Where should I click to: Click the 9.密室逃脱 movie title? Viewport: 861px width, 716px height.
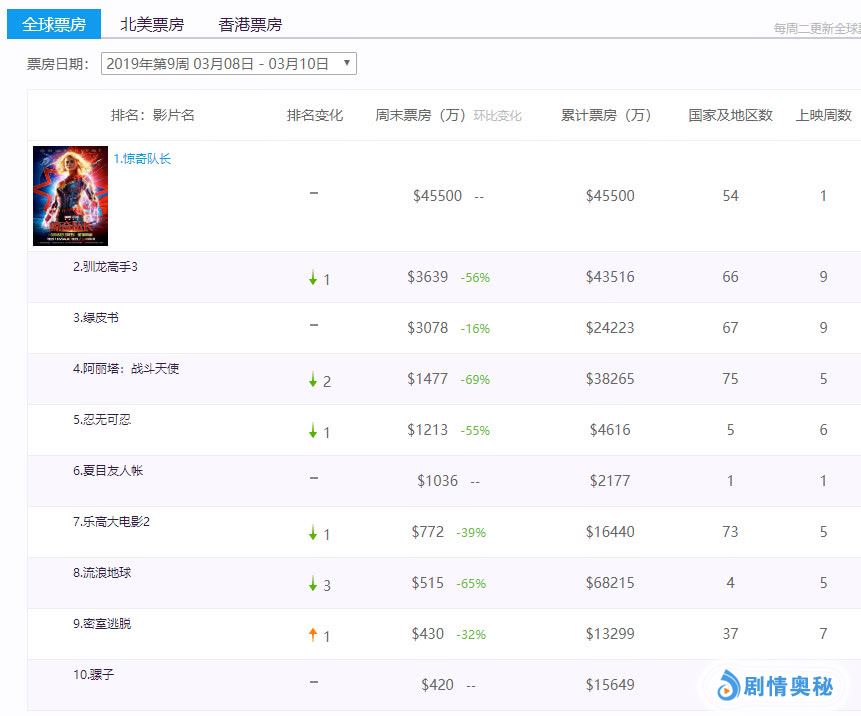(102, 624)
